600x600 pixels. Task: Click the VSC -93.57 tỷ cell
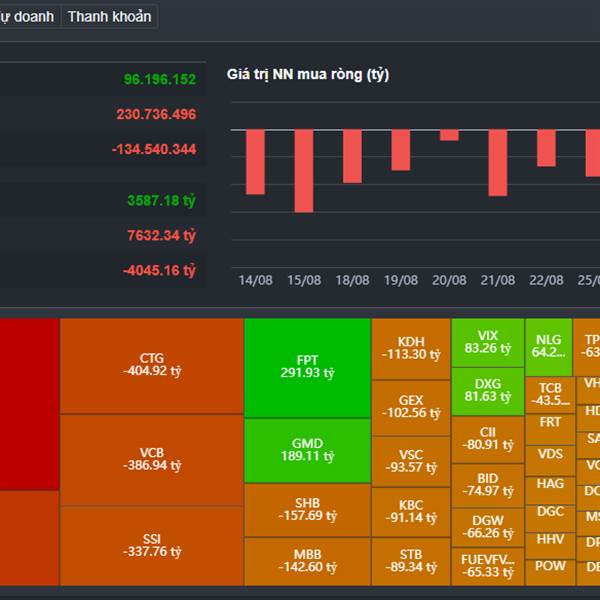tap(411, 462)
